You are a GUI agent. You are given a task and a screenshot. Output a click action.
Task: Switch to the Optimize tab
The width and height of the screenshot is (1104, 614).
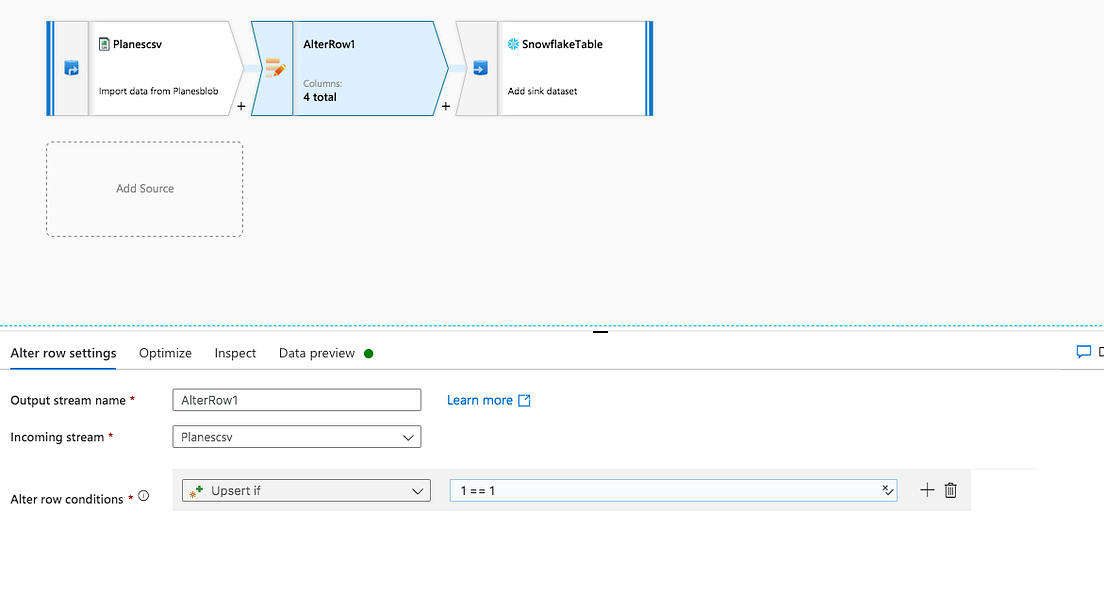(x=165, y=353)
